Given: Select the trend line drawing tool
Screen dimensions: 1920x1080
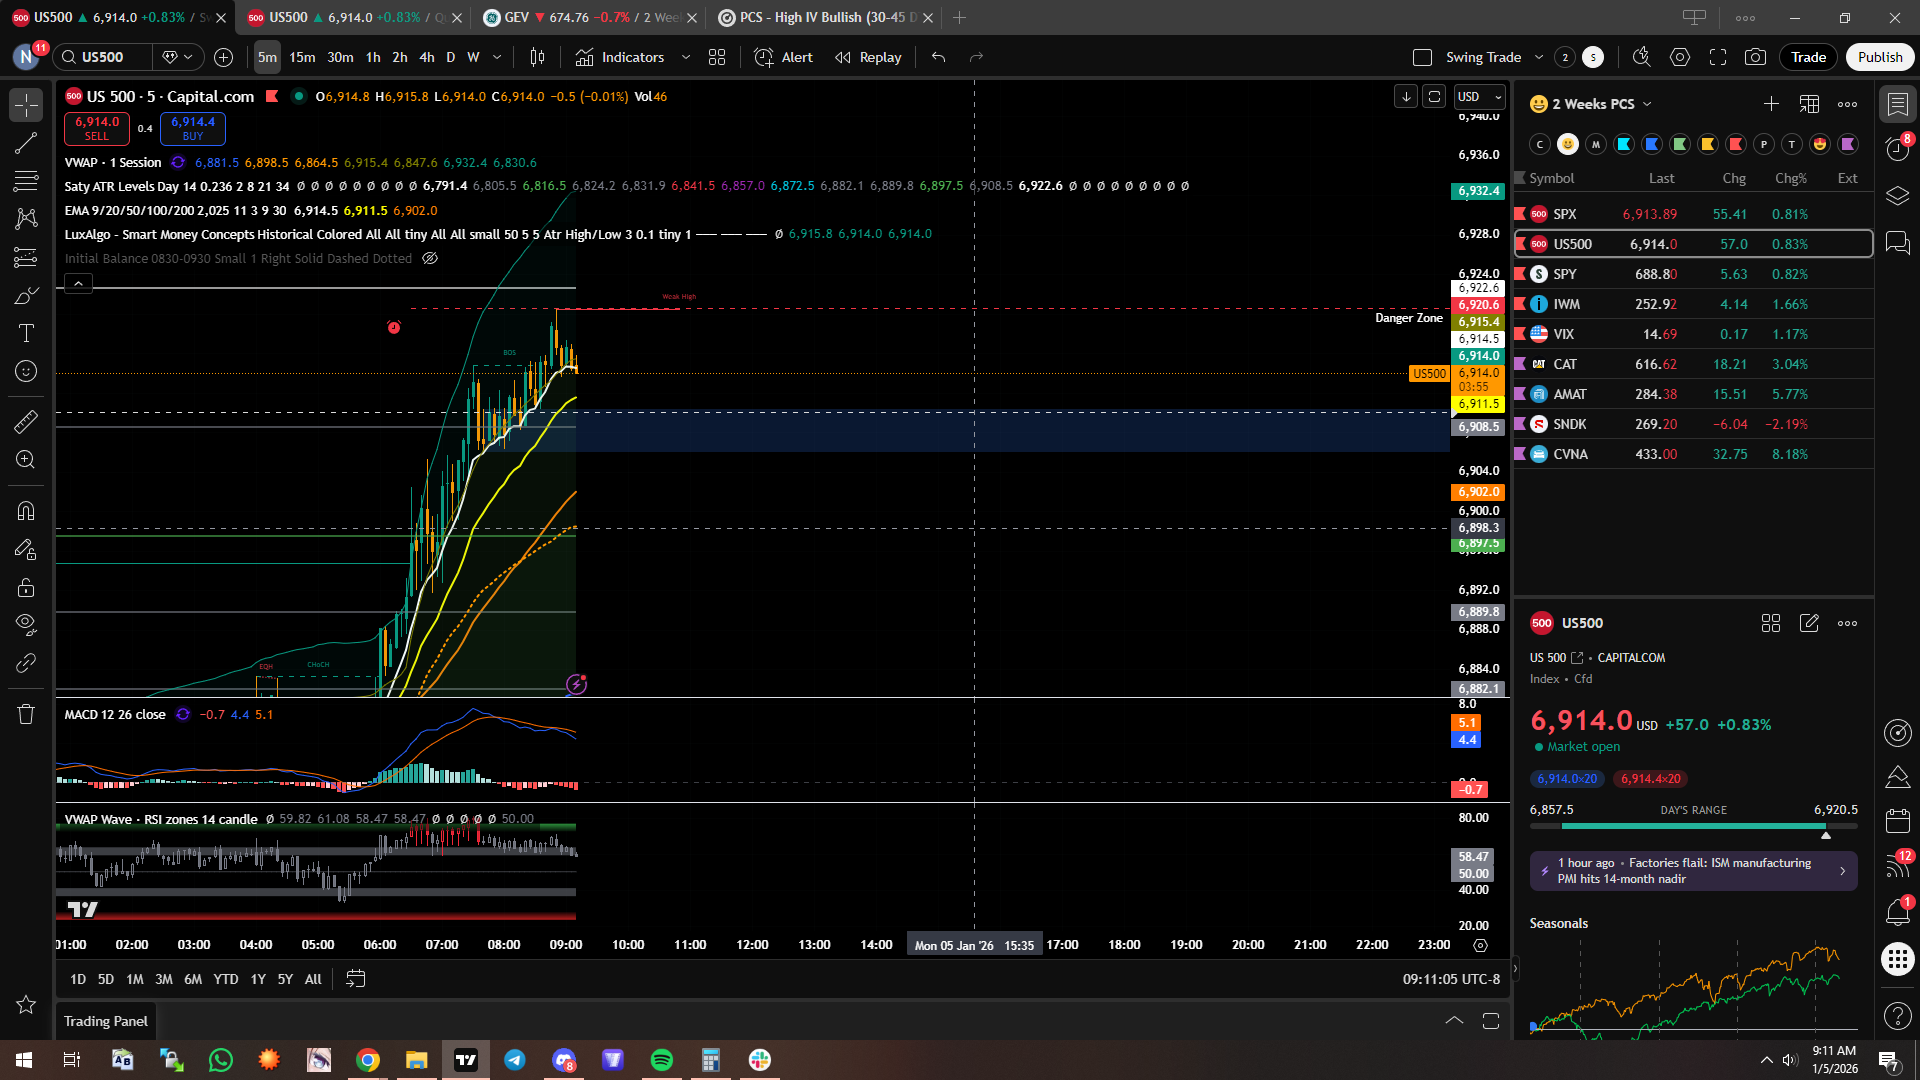Looking at the screenshot, I should (x=26, y=143).
